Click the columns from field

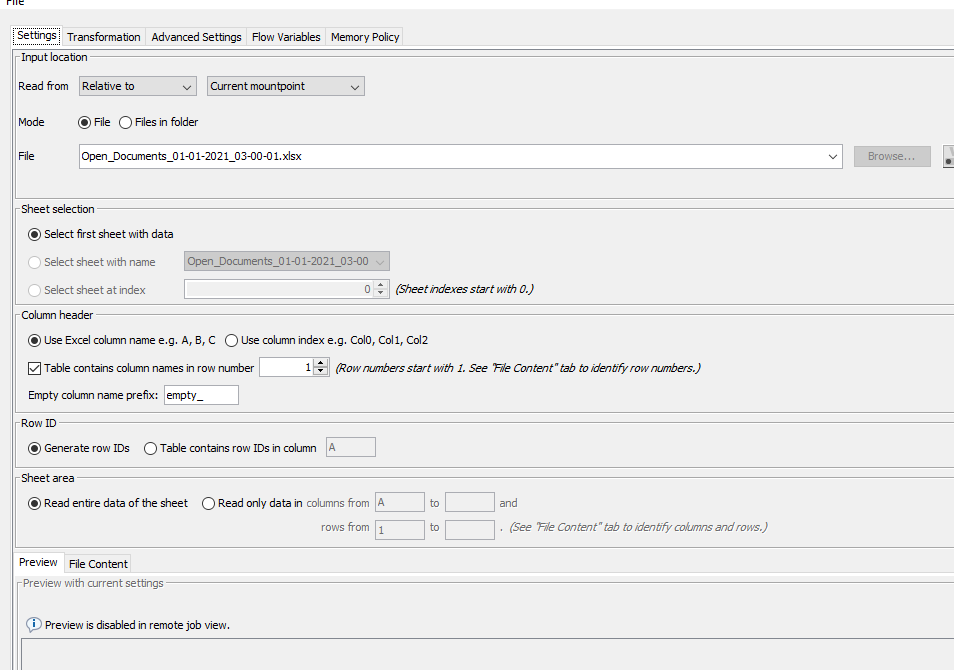(x=400, y=502)
